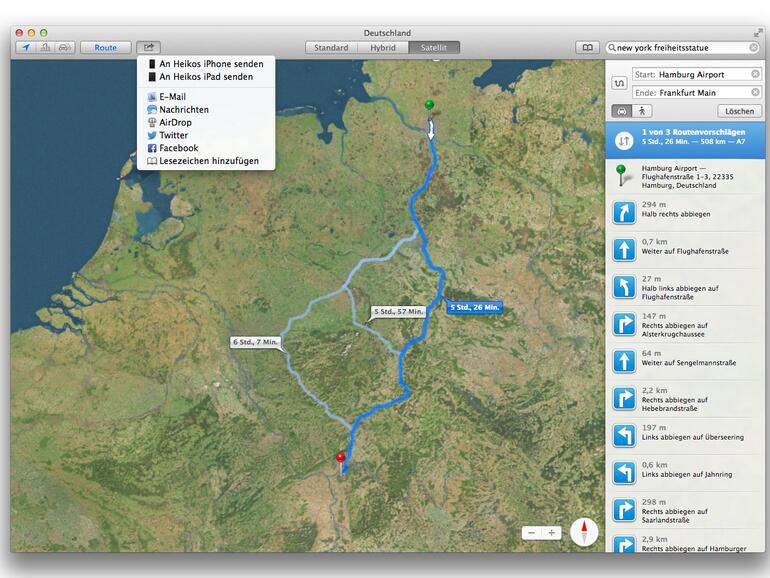Swap start and end locations
Viewport: 770px width, 578px height.
[x=620, y=83]
